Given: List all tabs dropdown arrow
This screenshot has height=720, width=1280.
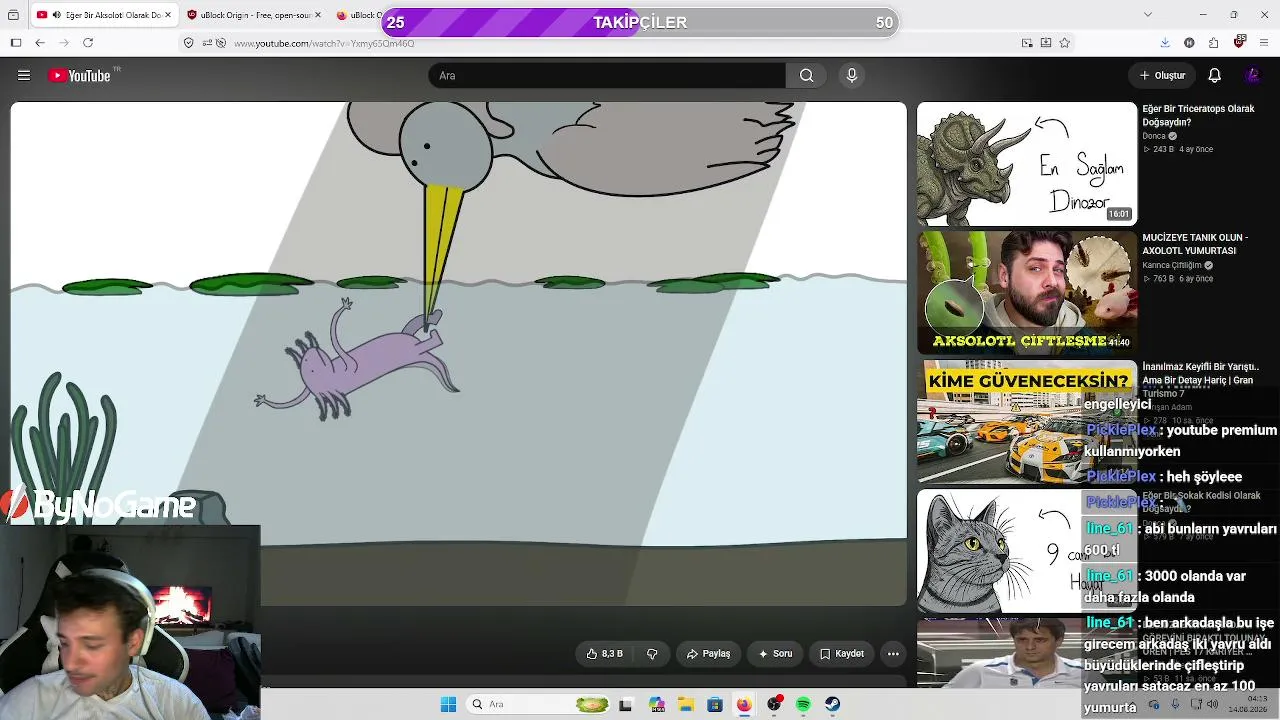Looking at the screenshot, I should tap(1148, 15).
